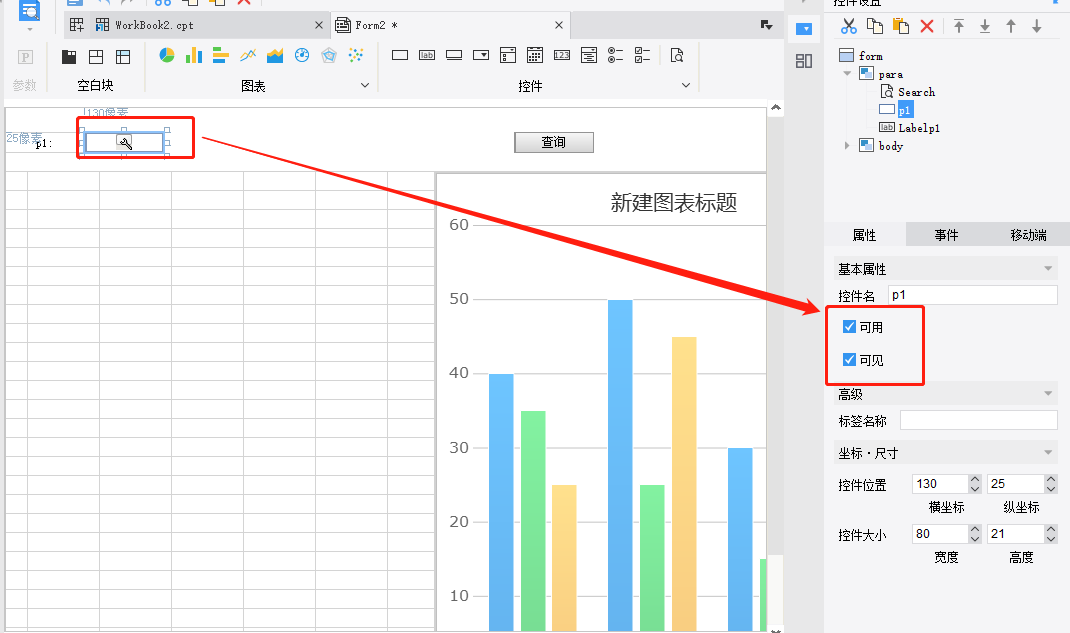
Task: Collapse the 基本属性 section
Action: (1048, 269)
